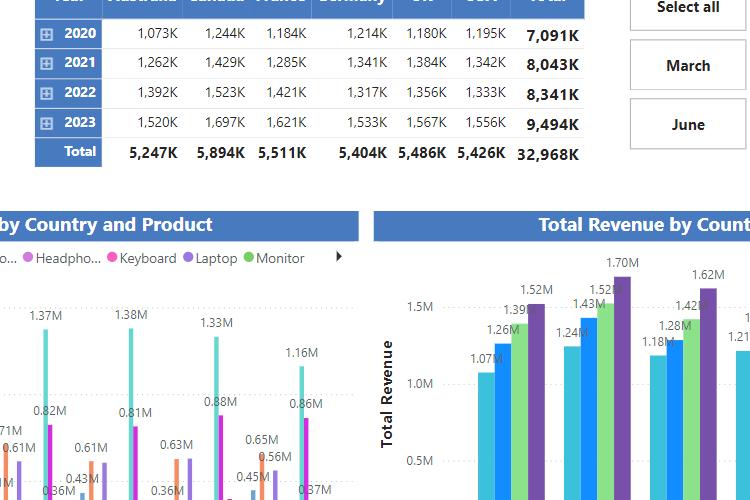
Task: Click the 32,968K grand total cell
Action: tap(548, 155)
